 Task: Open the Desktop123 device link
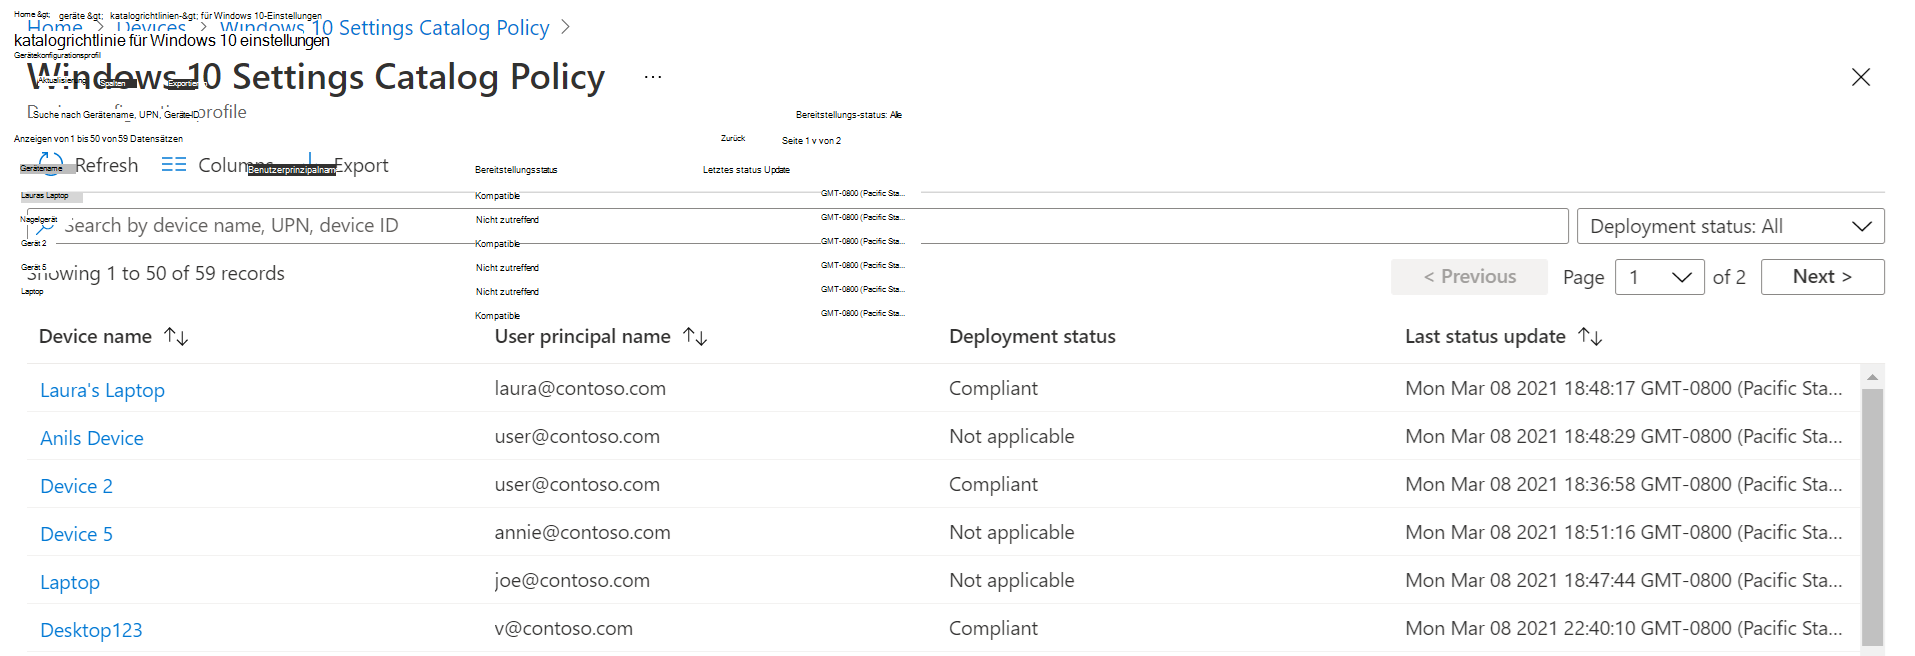91,630
